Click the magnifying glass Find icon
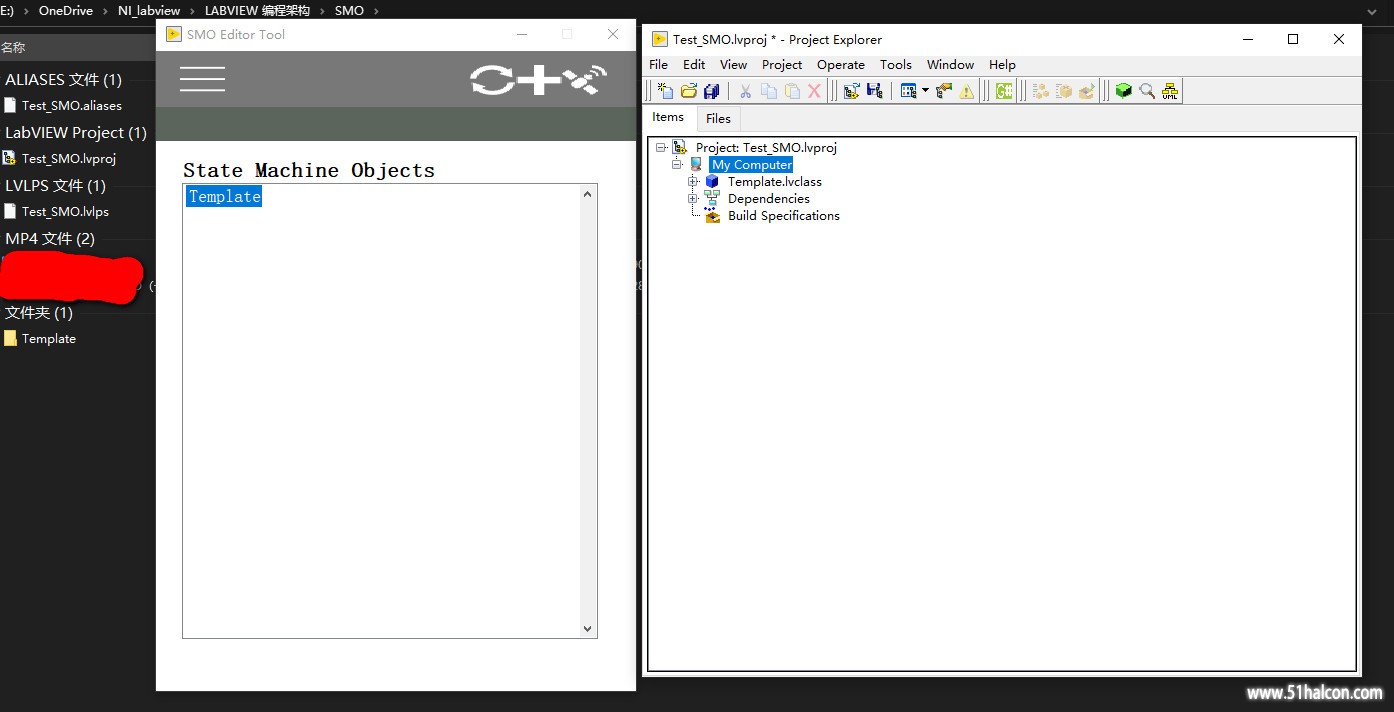 tap(1147, 91)
